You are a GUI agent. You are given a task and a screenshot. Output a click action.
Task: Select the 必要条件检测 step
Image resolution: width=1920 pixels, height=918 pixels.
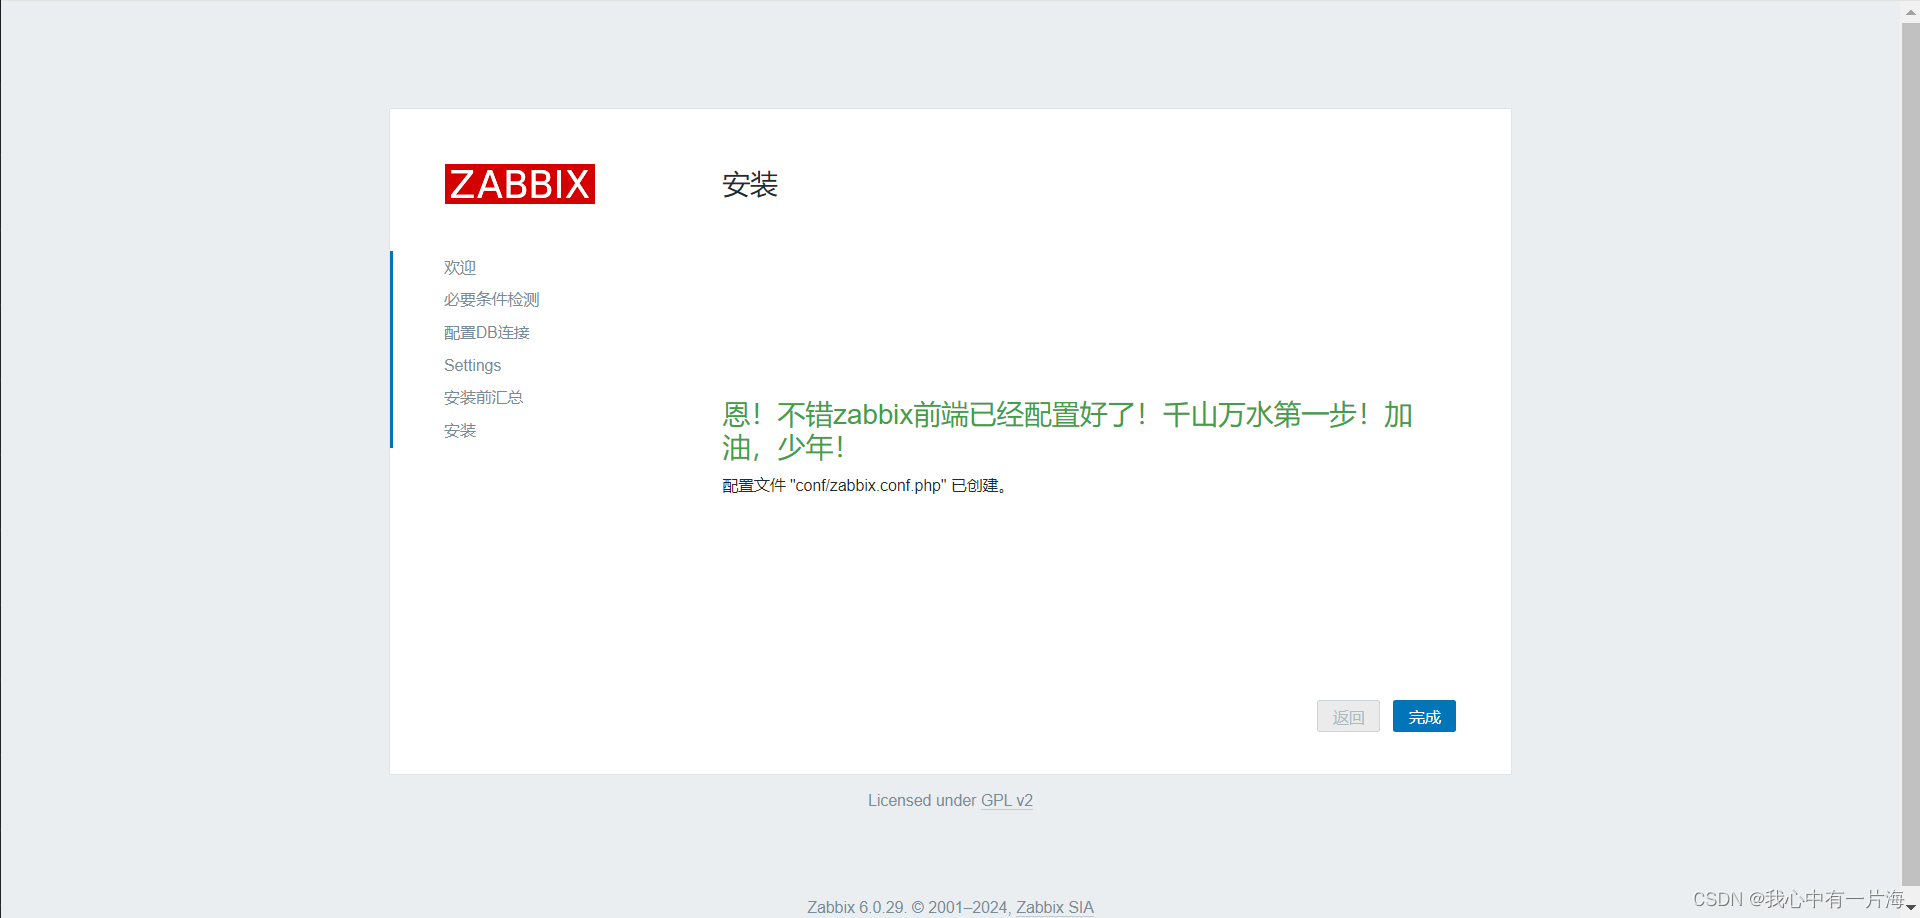[x=491, y=299]
